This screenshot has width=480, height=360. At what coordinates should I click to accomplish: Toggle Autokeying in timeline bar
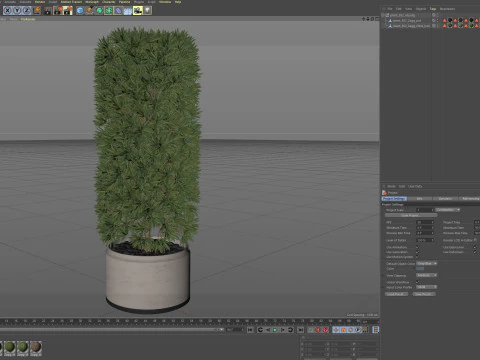point(326,330)
